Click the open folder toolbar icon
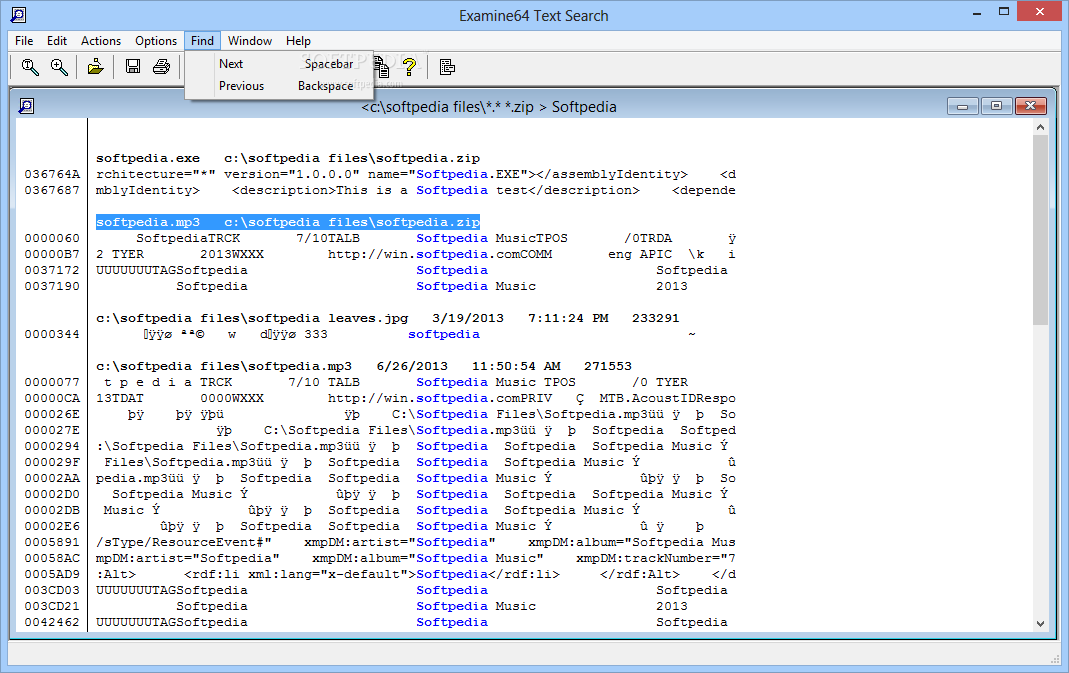 point(95,67)
